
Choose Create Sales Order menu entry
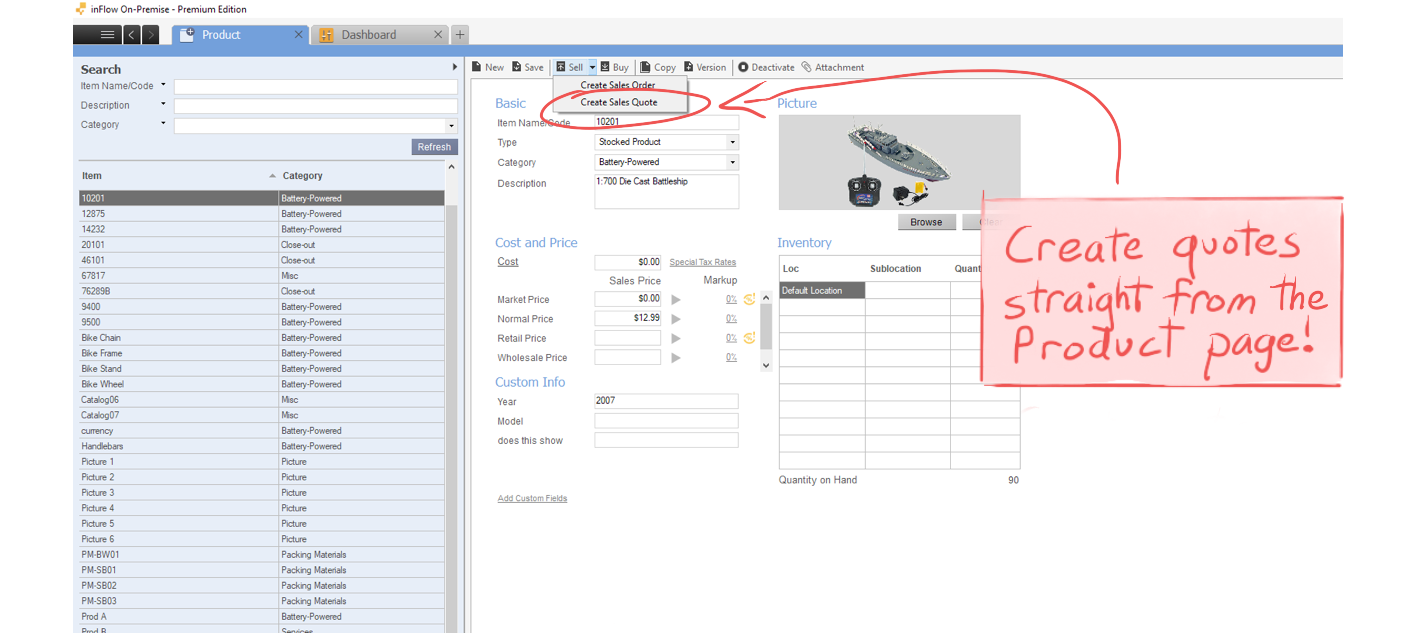(x=619, y=85)
